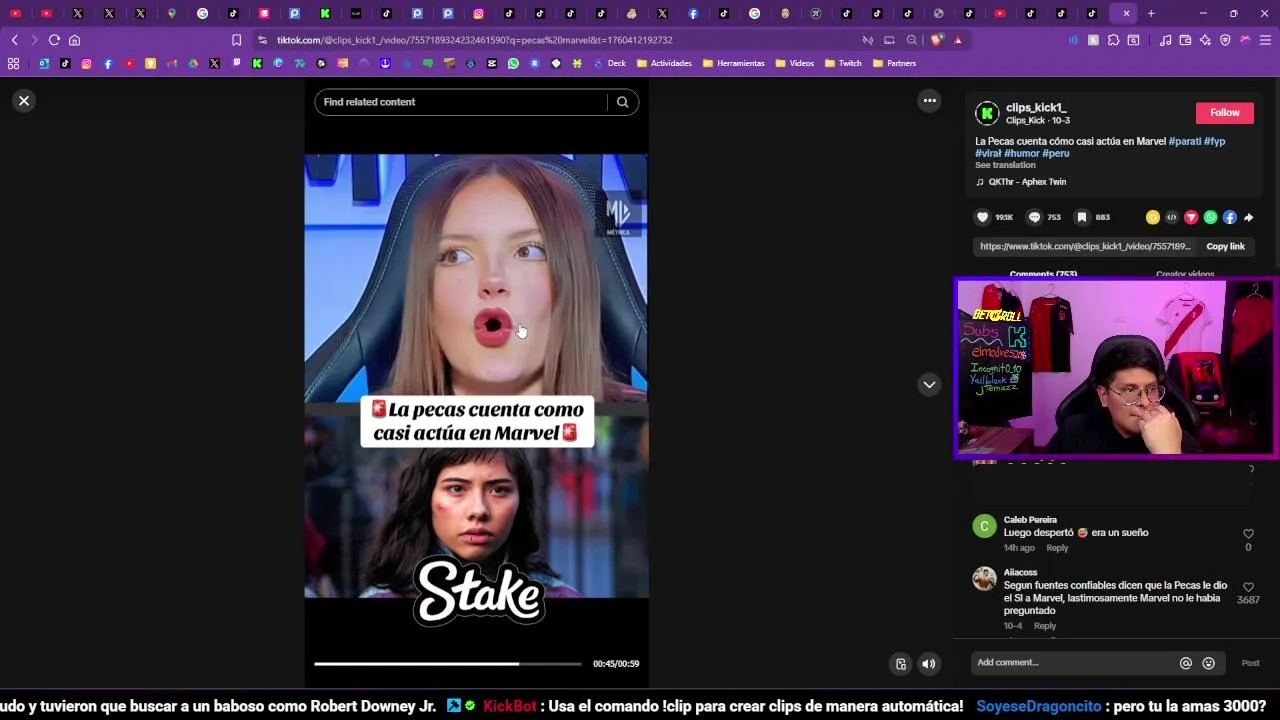Expand more share options arrow
Screen dimensions: 1280x720
pos(1248,217)
